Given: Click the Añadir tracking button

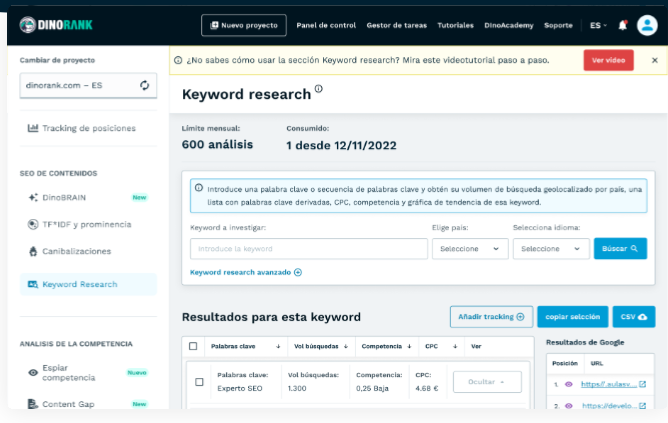Looking at the screenshot, I should point(491,317).
